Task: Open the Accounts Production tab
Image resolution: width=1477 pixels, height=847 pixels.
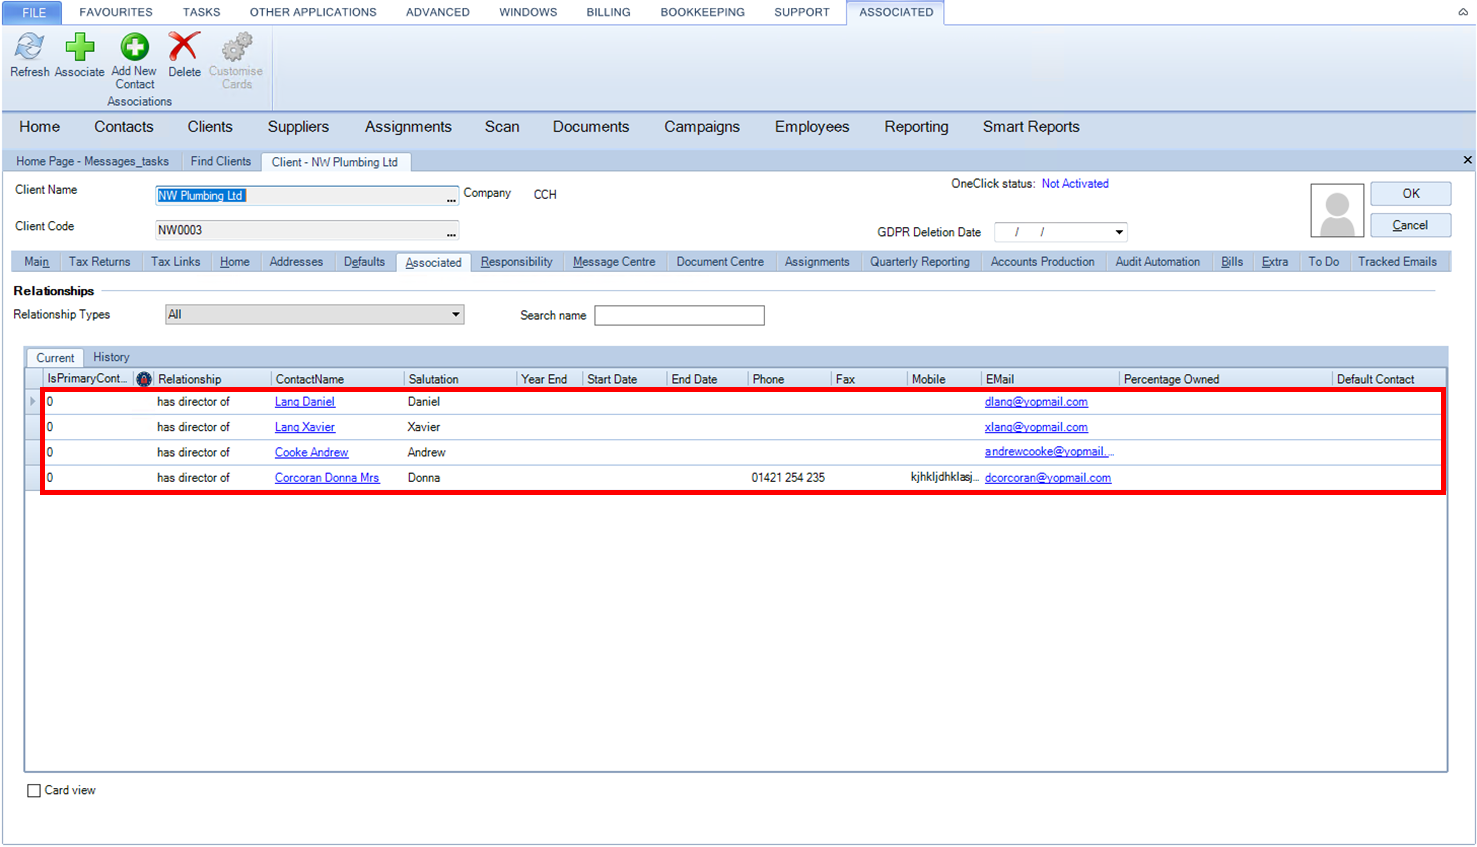Action: point(1042,262)
